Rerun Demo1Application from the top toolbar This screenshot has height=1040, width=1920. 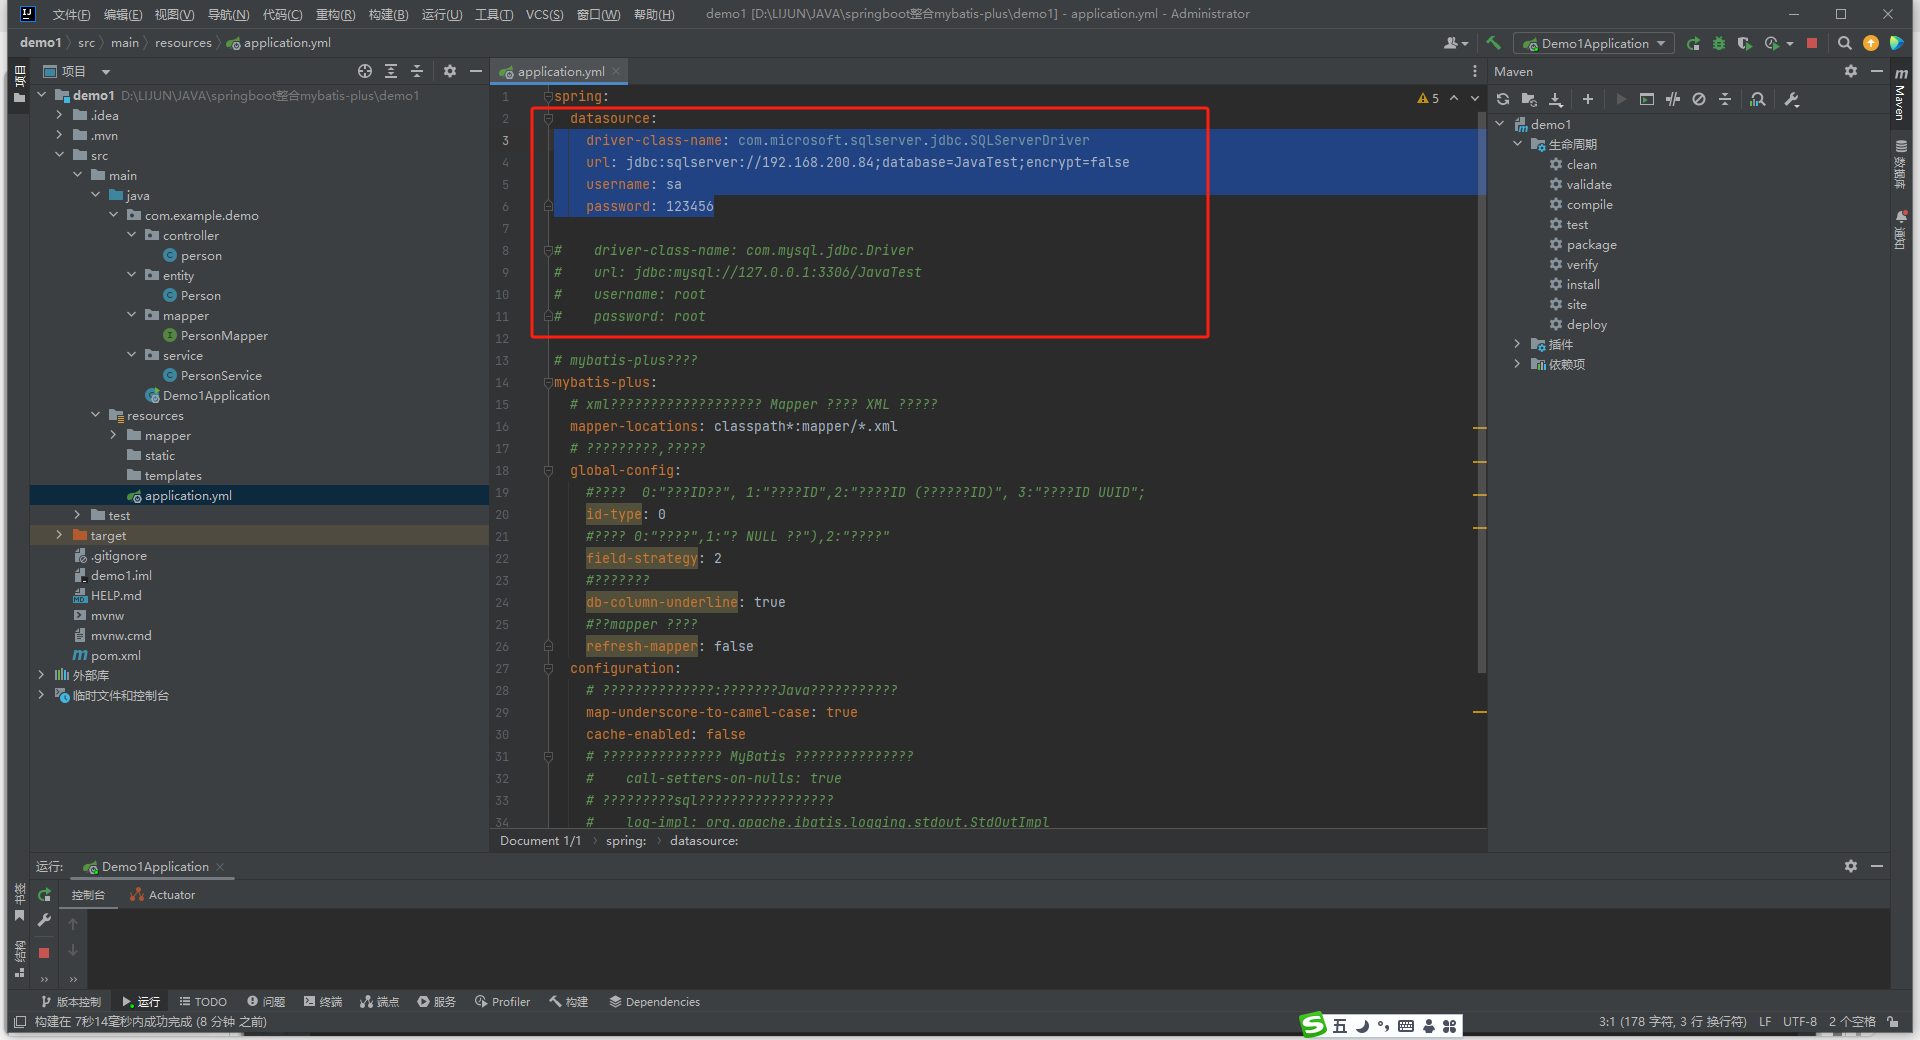click(1693, 43)
